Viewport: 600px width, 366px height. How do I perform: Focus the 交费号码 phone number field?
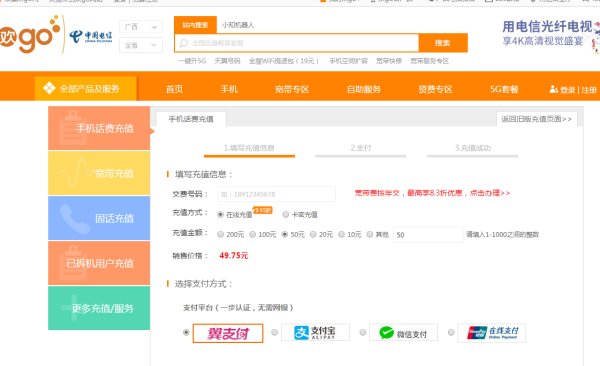tap(277, 194)
